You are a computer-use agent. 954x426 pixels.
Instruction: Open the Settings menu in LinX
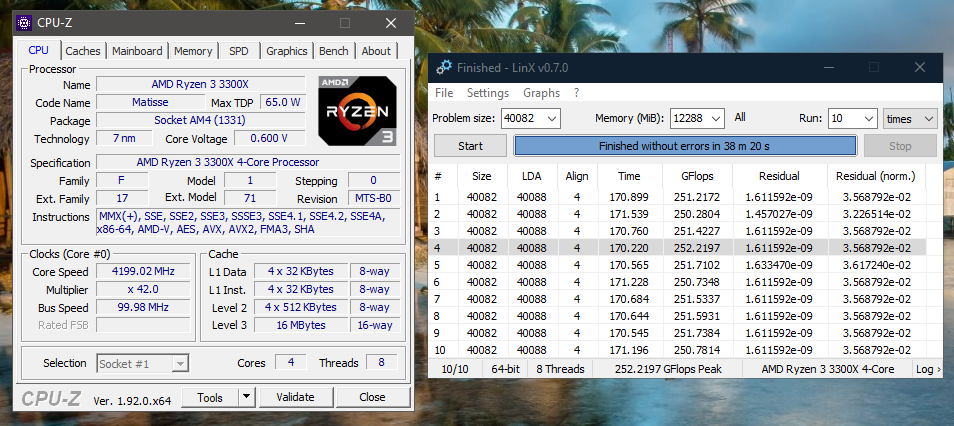[487, 93]
